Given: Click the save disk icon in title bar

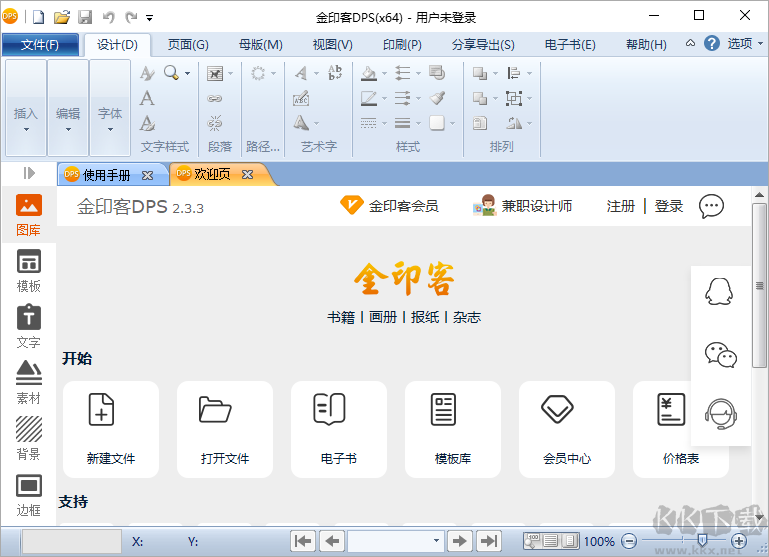Looking at the screenshot, I should [85, 17].
